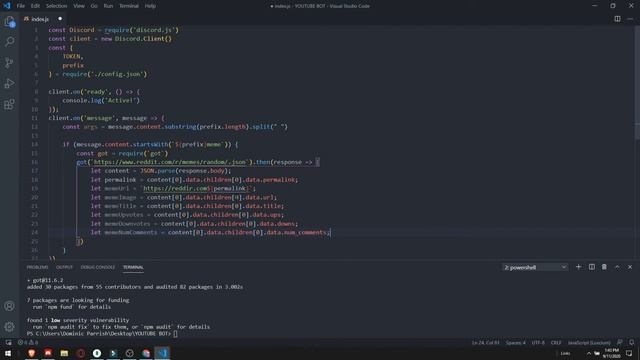The image size is (640, 360).
Task: Switch to the DEBUG CONSOLE tab
Action: pyautogui.click(x=98, y=267)
